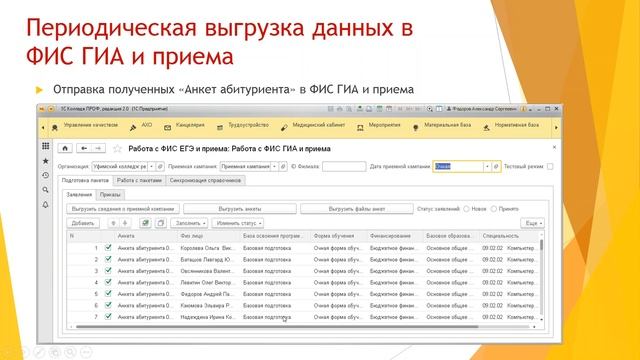Uncheck row 4 Левитин Олег checkbox
The height and width of the screenshot is (360, 640).
point(108,282)
